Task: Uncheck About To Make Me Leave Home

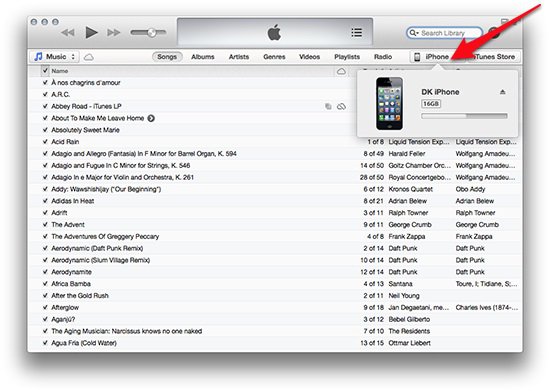Action: [x=45, y=118]
